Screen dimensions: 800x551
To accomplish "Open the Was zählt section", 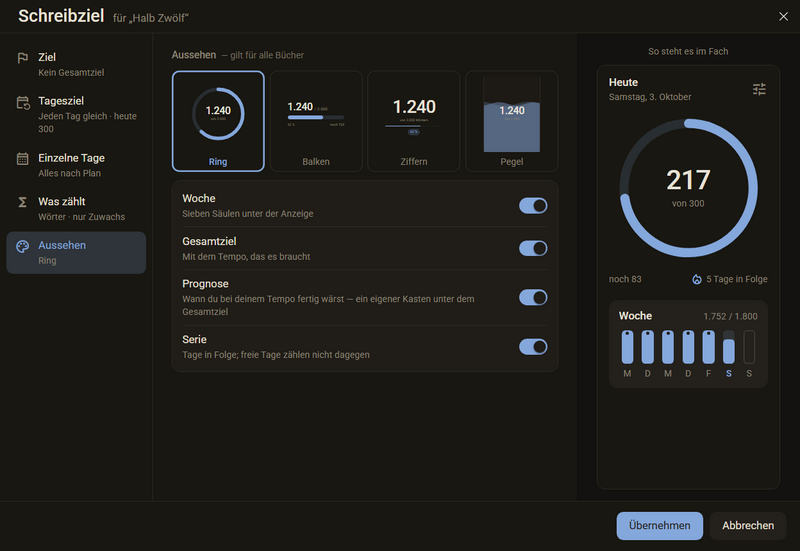I will [x=76, y=209].
